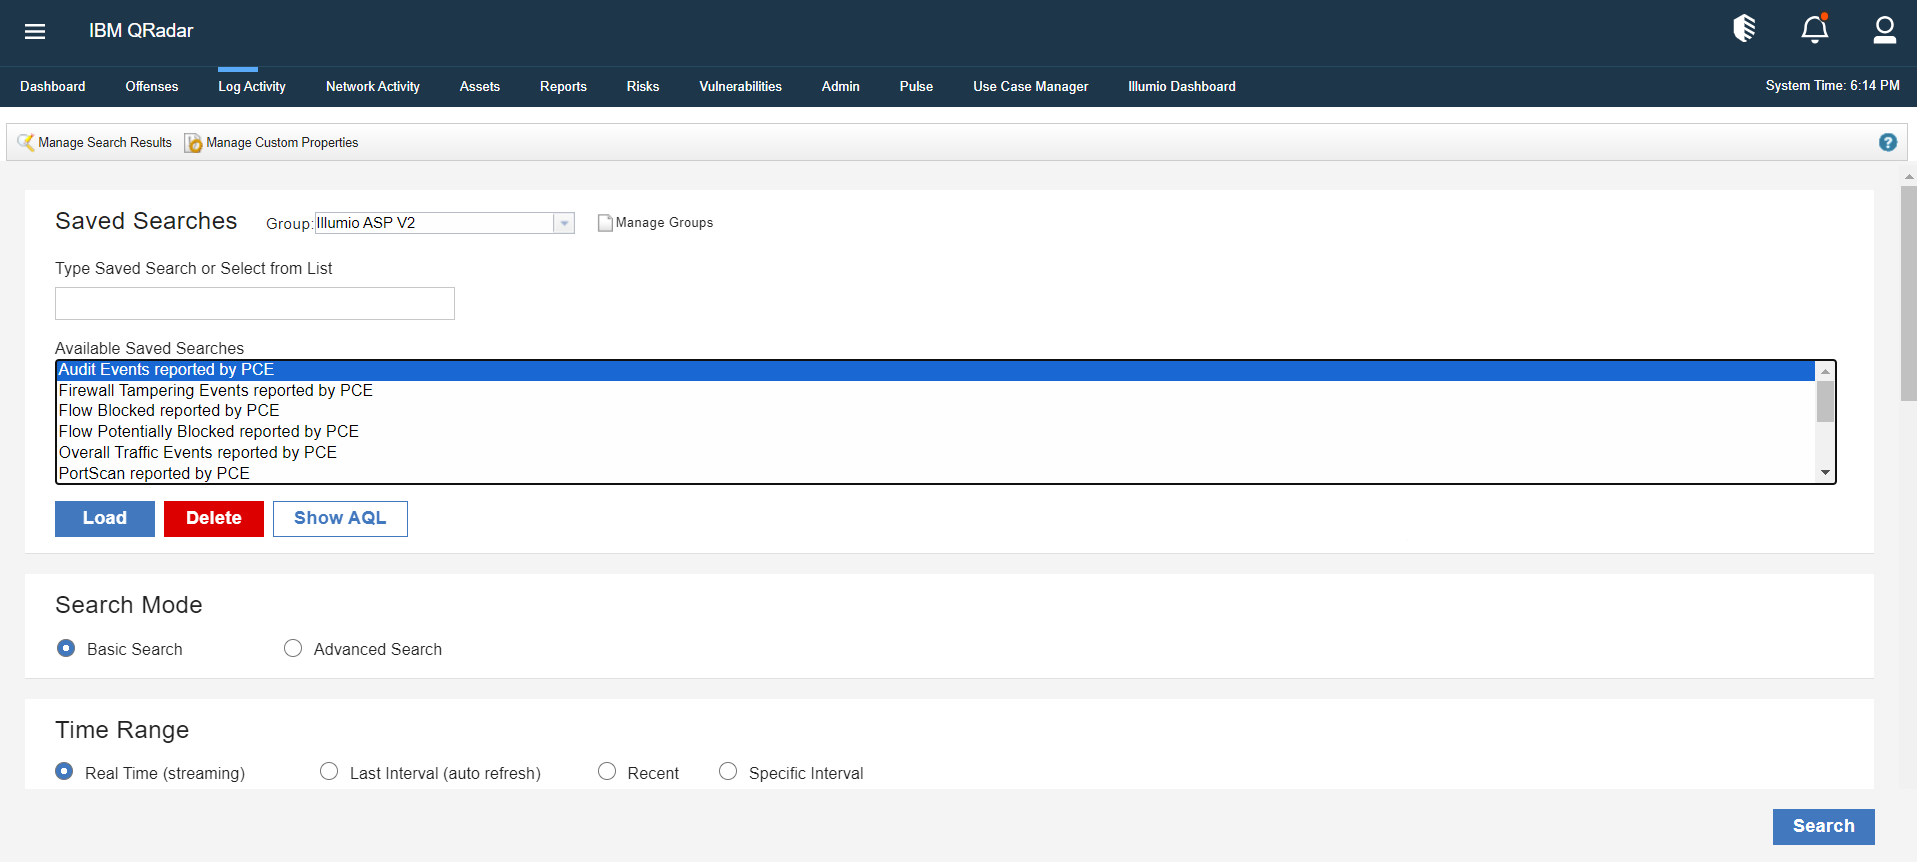Select Firewall Tampering Events reported by PCE
1917x862 pixels.
(935, 391)
